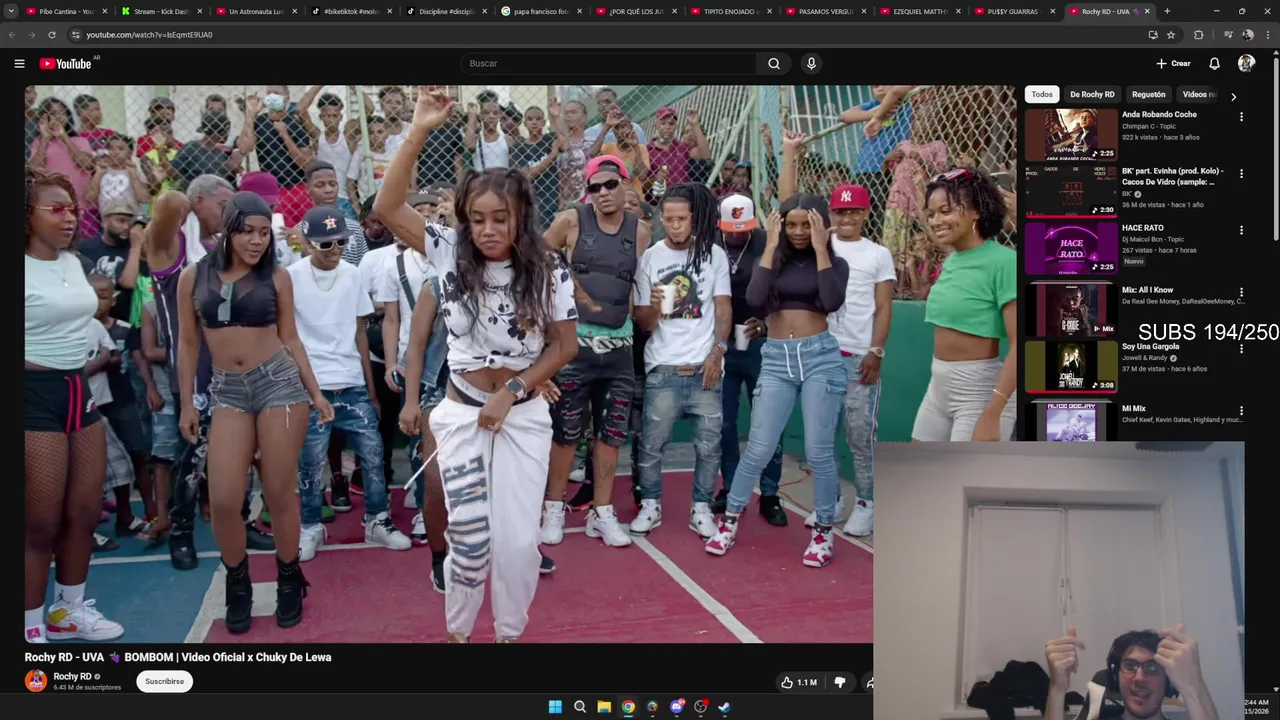Open Soy Una Gargola thumbnail
This screenshot has height=720, width=1280.
[x=1071, y=366]
